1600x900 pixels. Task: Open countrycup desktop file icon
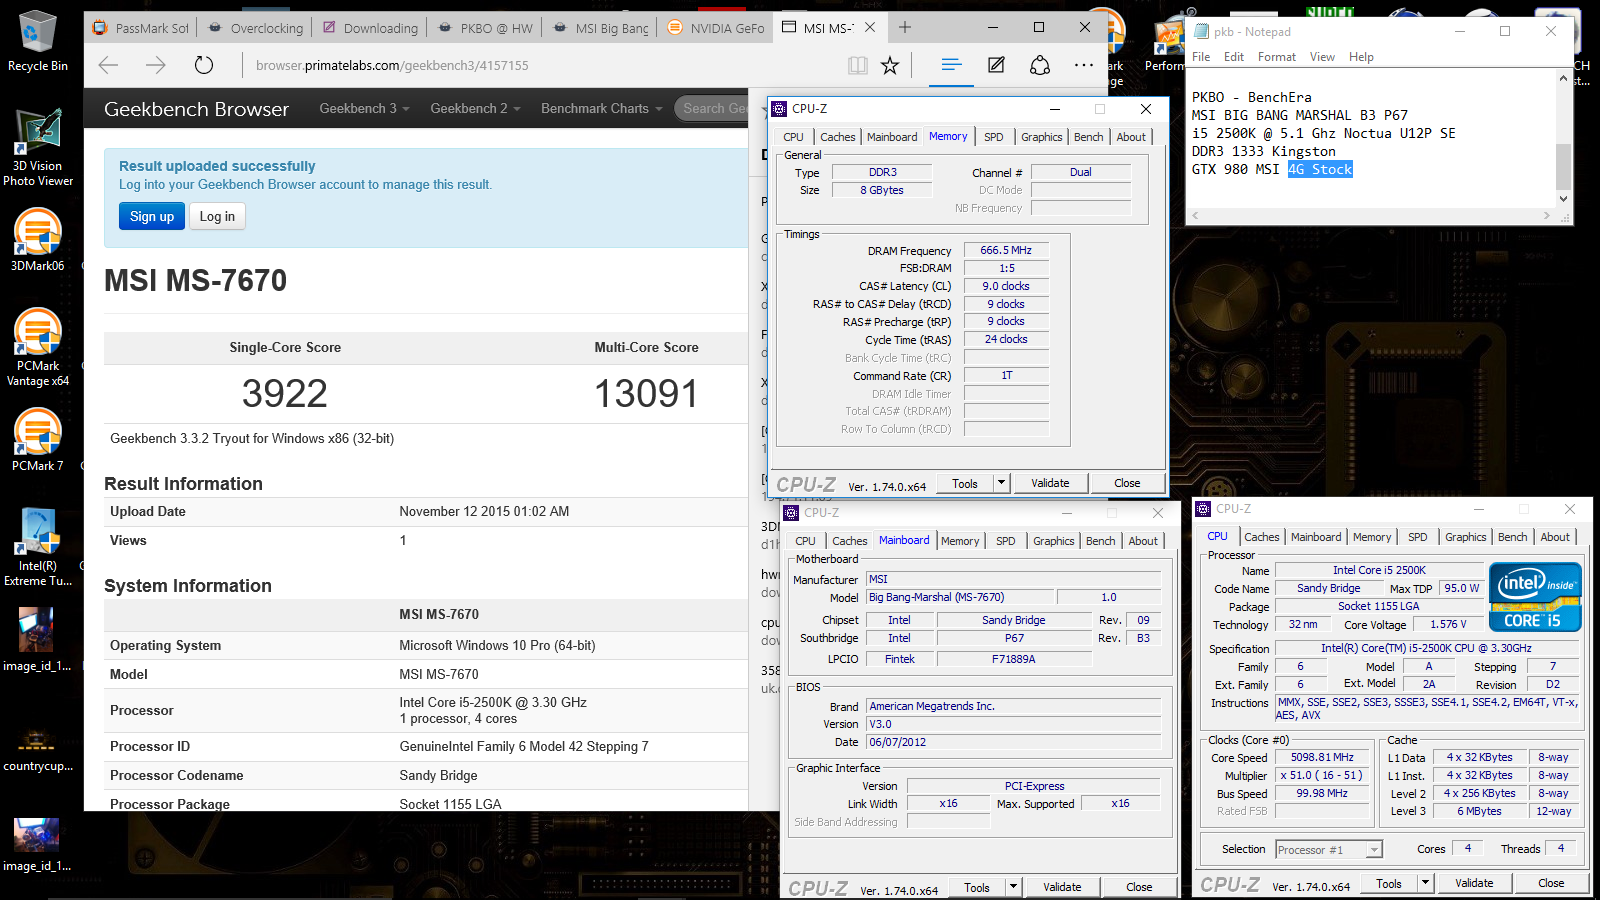tap(37, 746)
